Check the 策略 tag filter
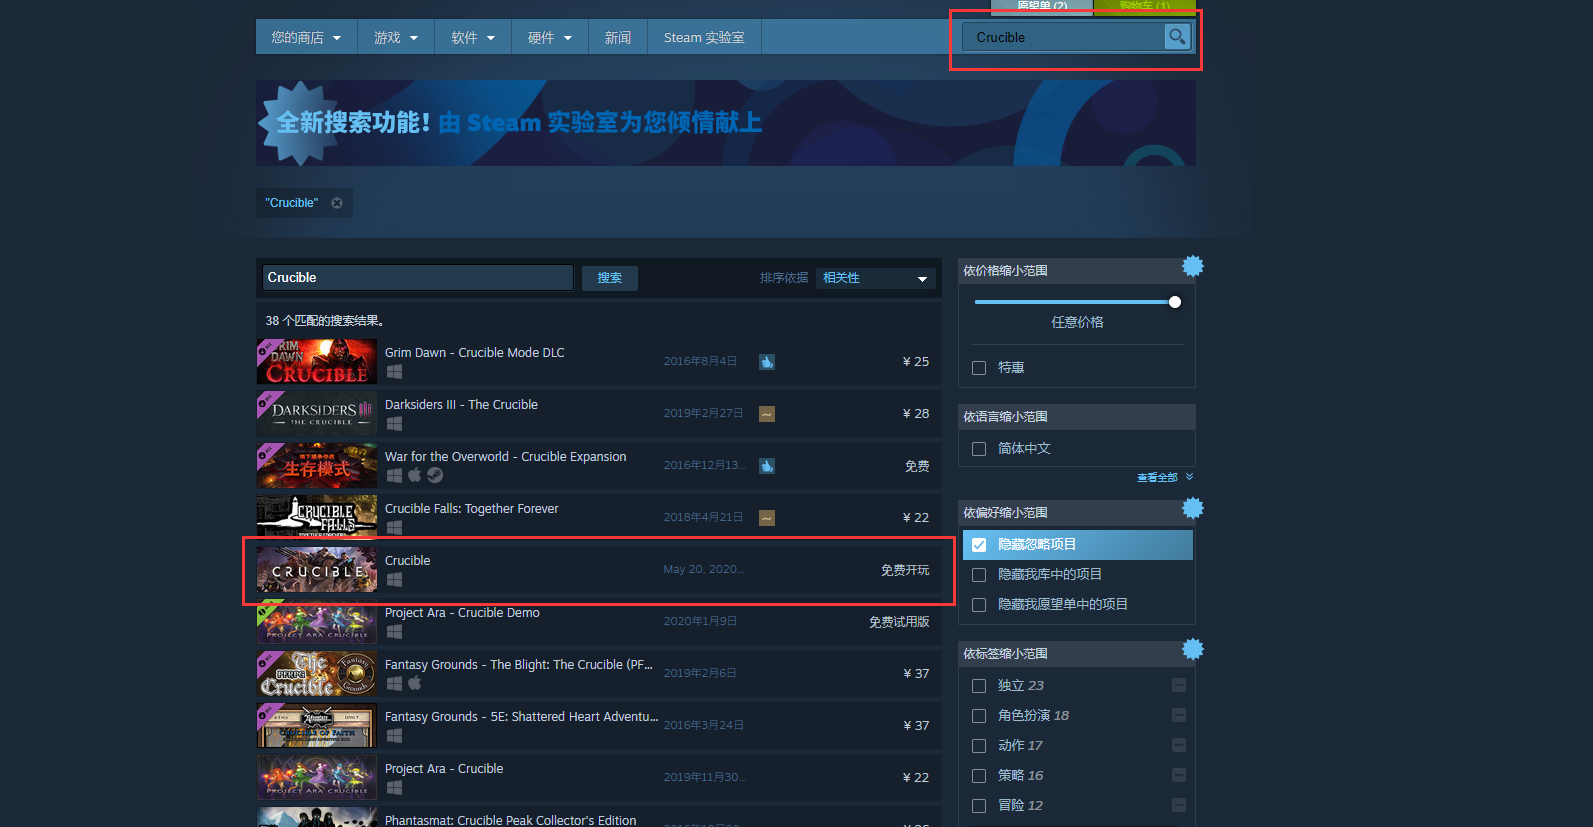The image size is (1593, 827). click(x=979, y=776)
